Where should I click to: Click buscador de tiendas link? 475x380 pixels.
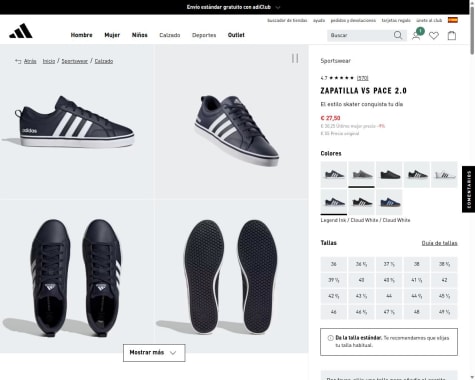coord(287,20)
